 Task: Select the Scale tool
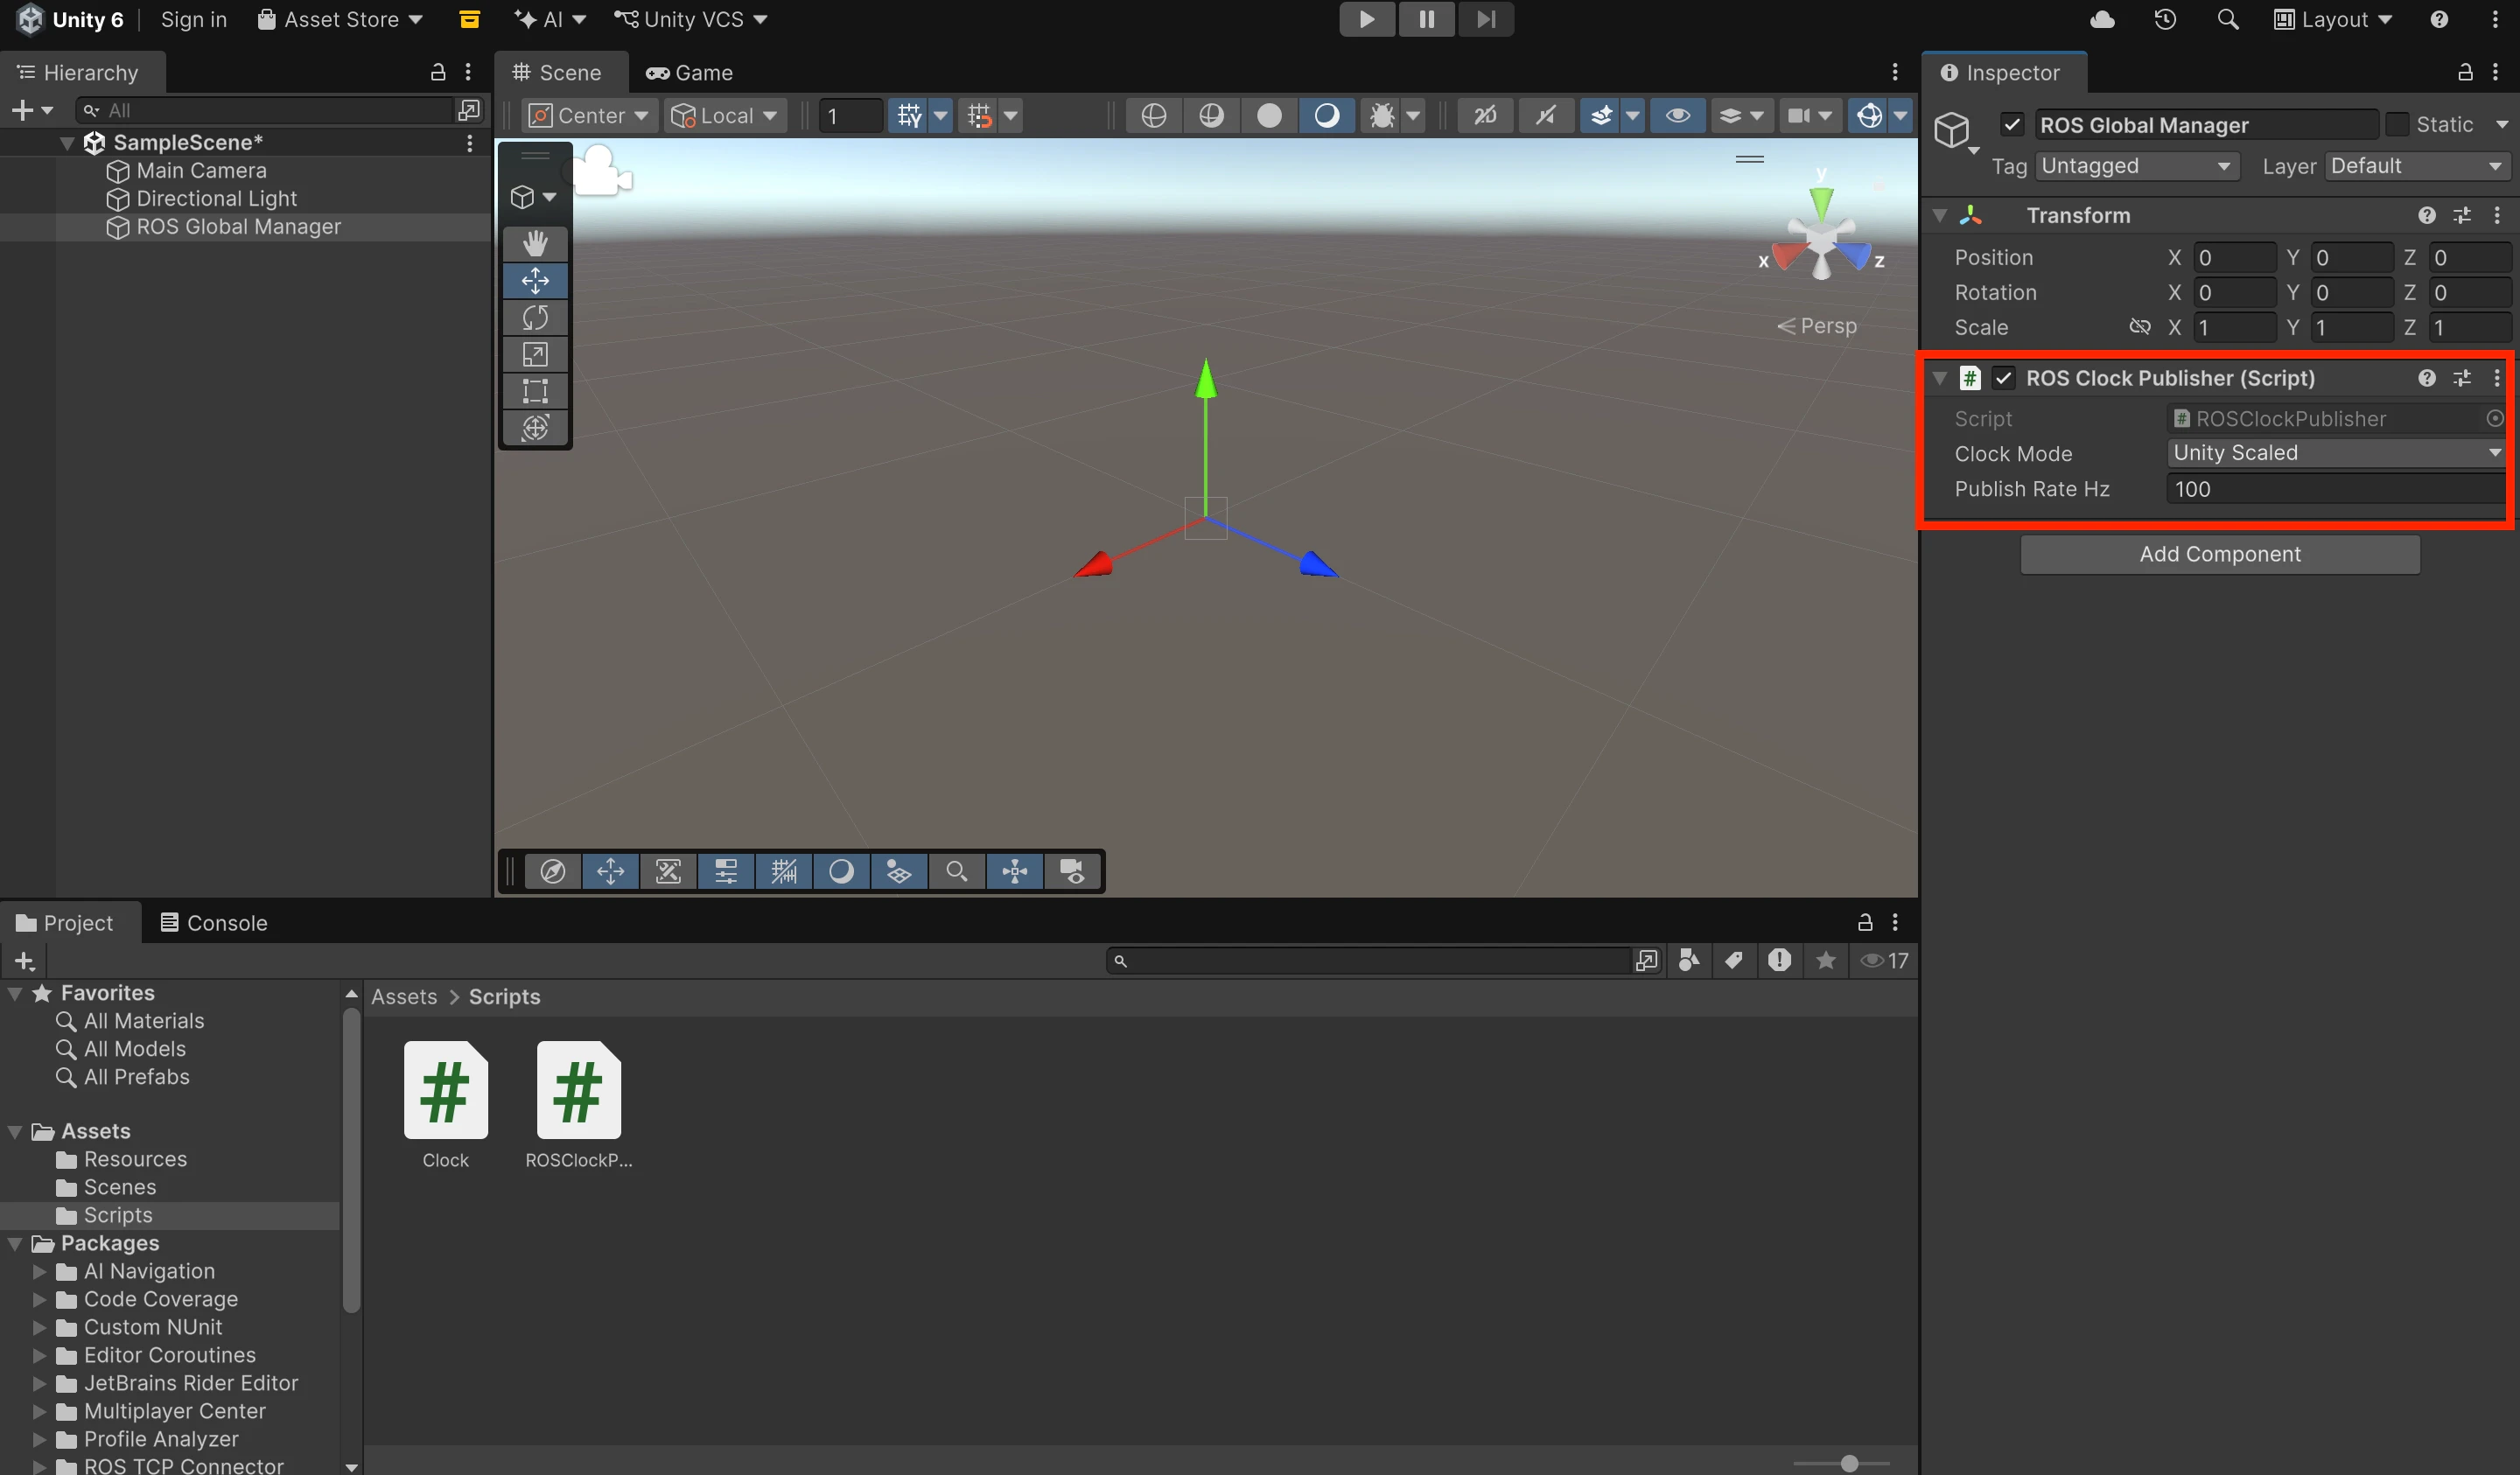pyautogui.click(x=535, y=354)
